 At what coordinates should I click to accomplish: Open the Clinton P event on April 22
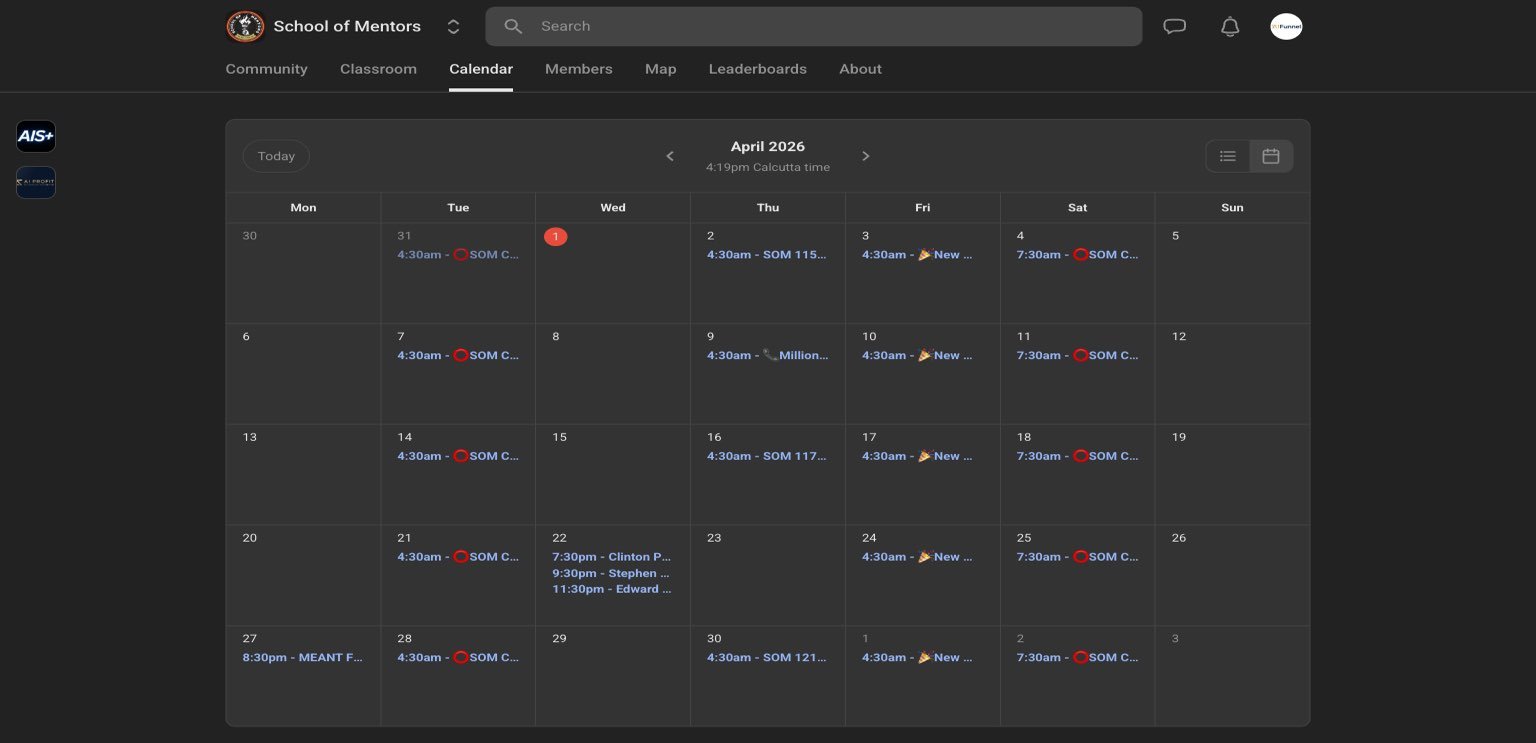point(612,557)
